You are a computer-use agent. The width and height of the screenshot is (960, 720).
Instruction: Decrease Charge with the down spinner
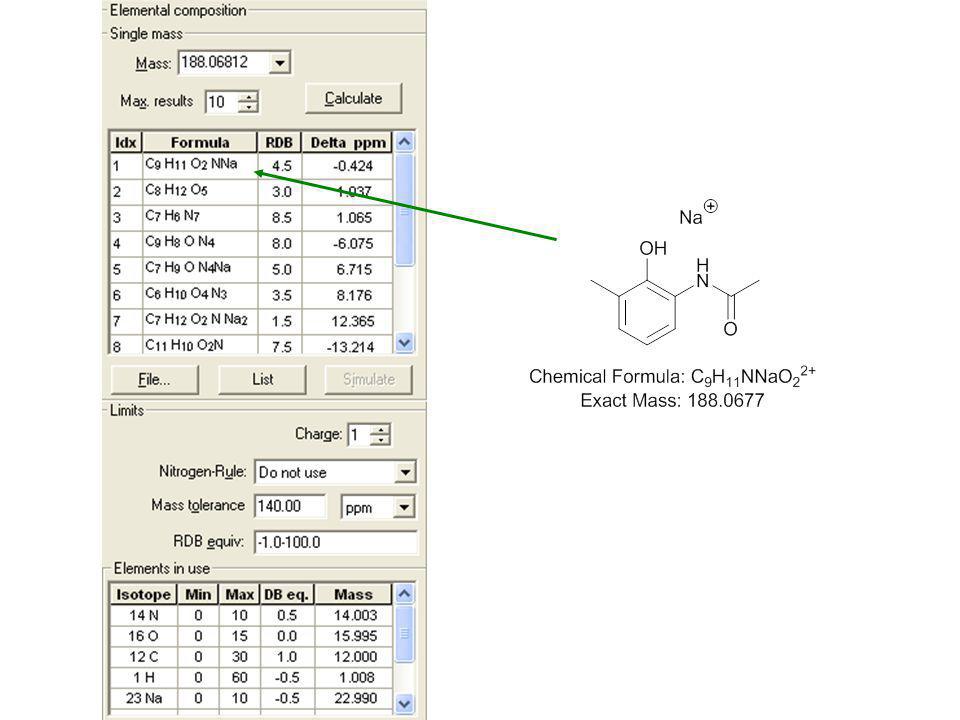click(x=381, y=441)
